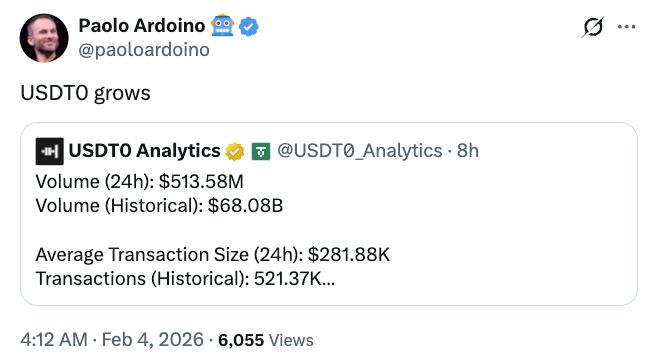655x361 pixels.
Task: Click the 6,055 Views count
Action: click(266, 340)
